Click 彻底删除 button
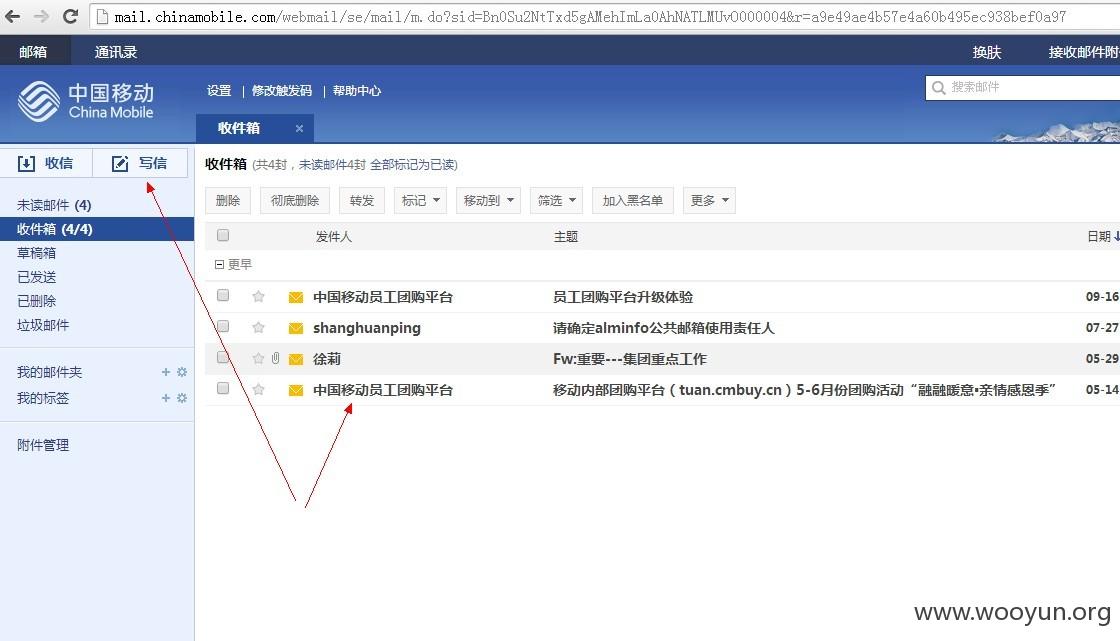Viewport: 1120px width, 641px height. click(x=295, y=200)
